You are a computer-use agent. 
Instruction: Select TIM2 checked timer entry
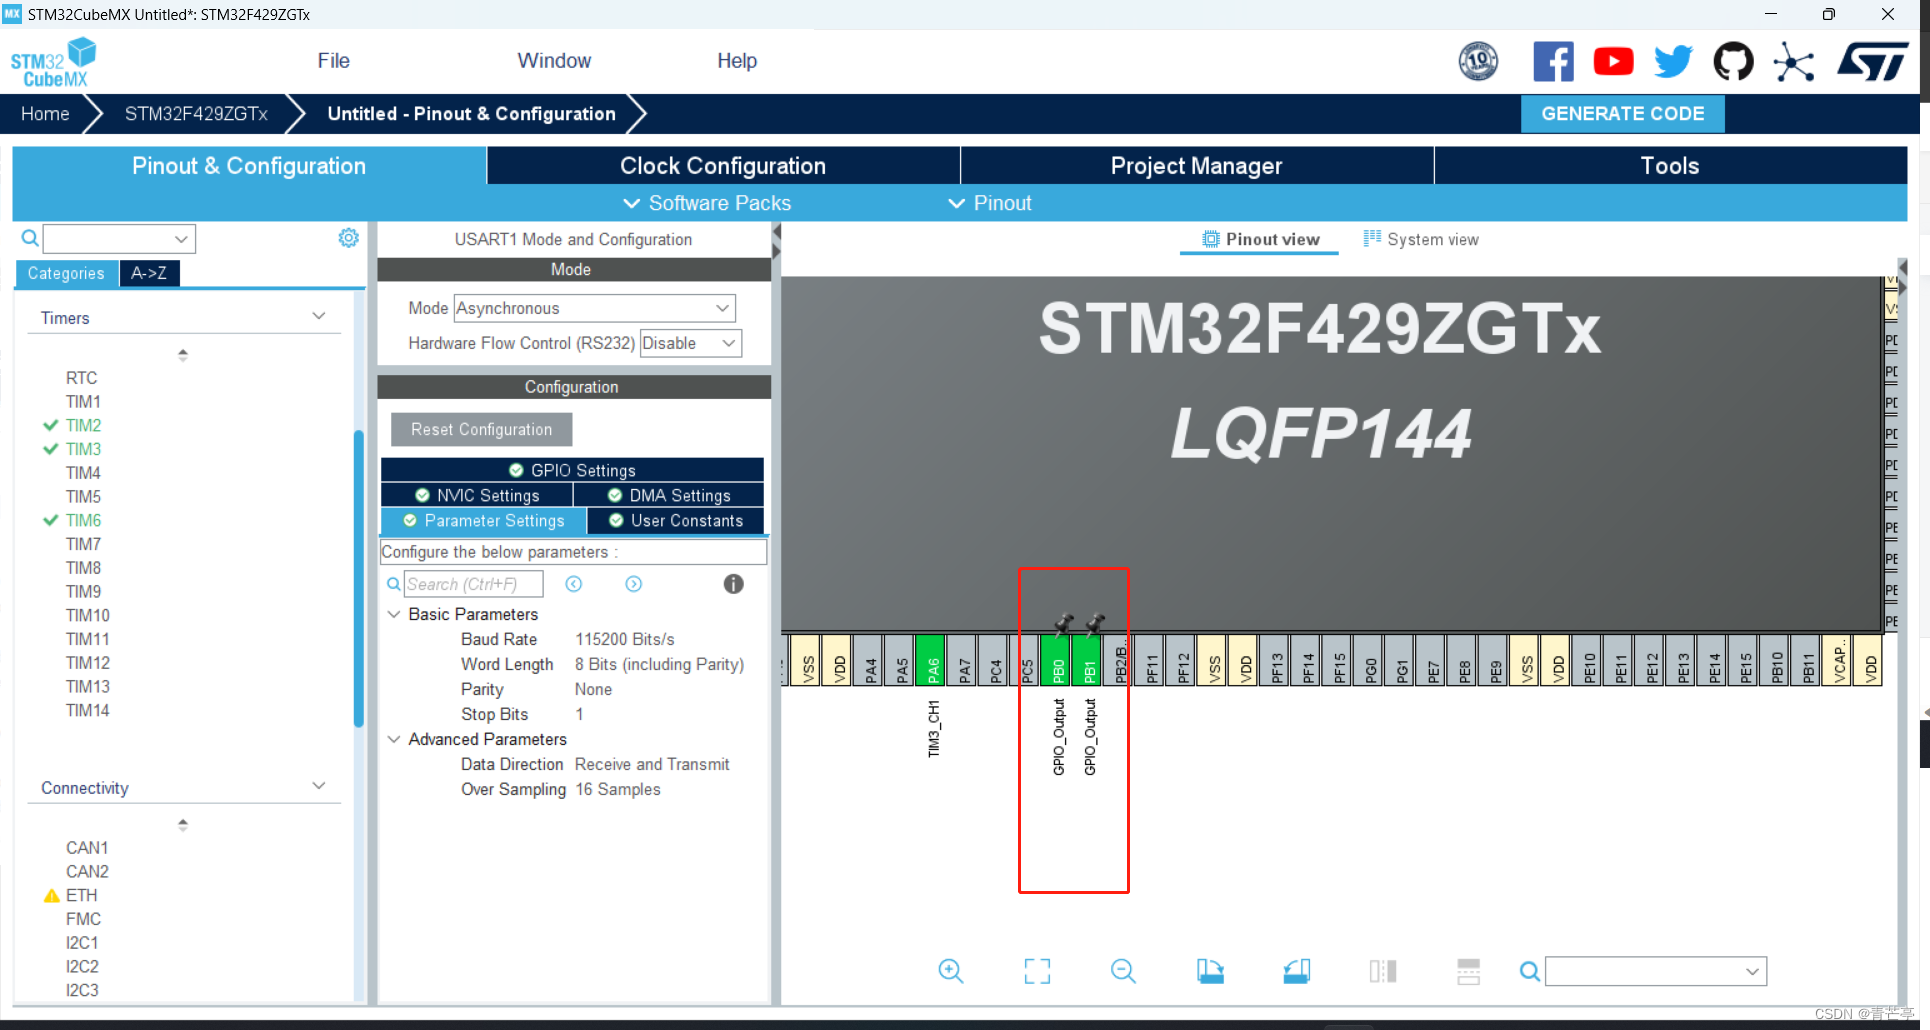[83, 425]
